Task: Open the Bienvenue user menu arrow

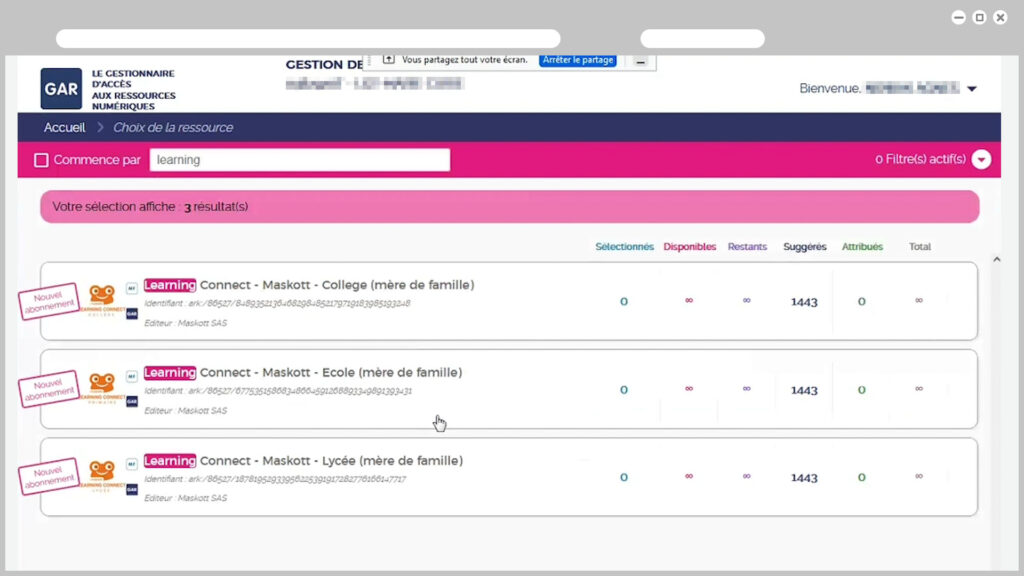Action: (972, 89)
